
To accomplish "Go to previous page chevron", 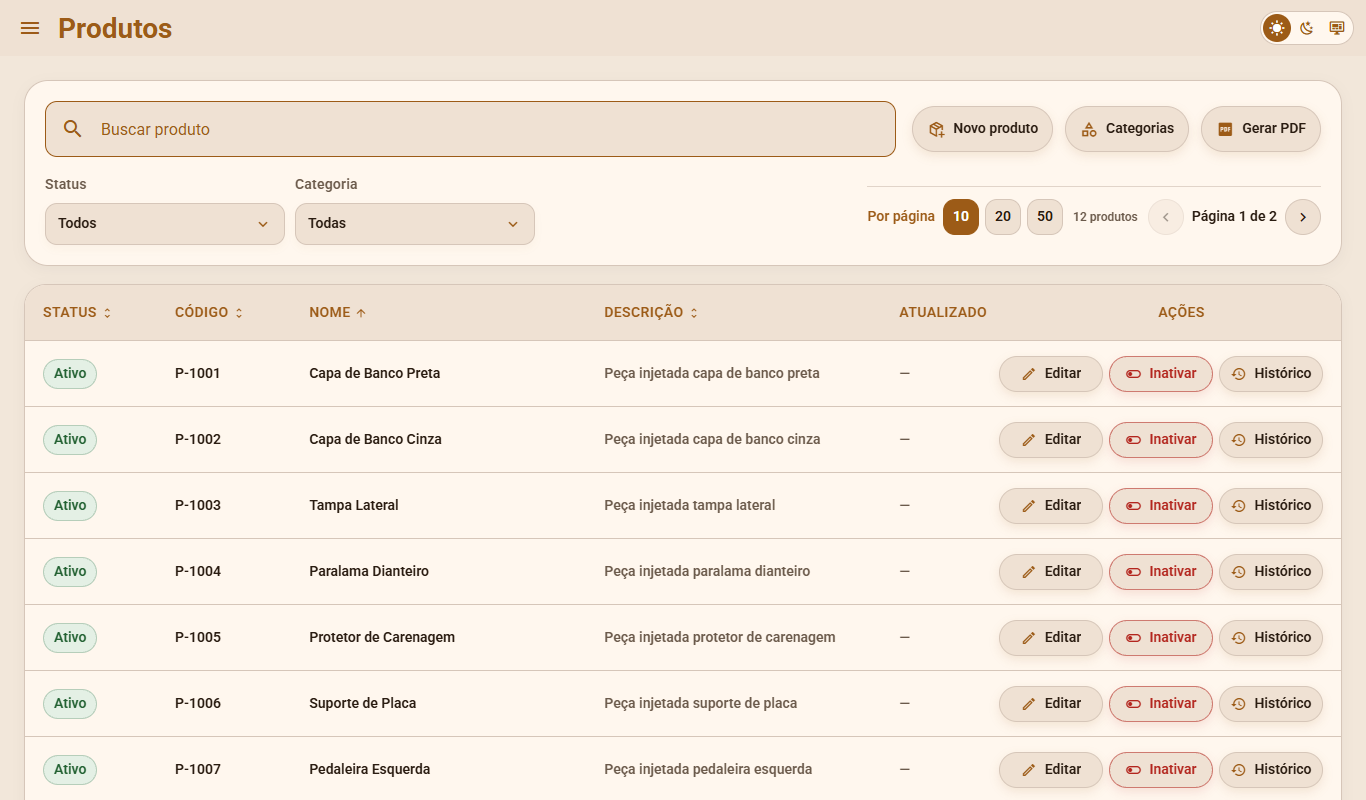I will [1166, 217].
